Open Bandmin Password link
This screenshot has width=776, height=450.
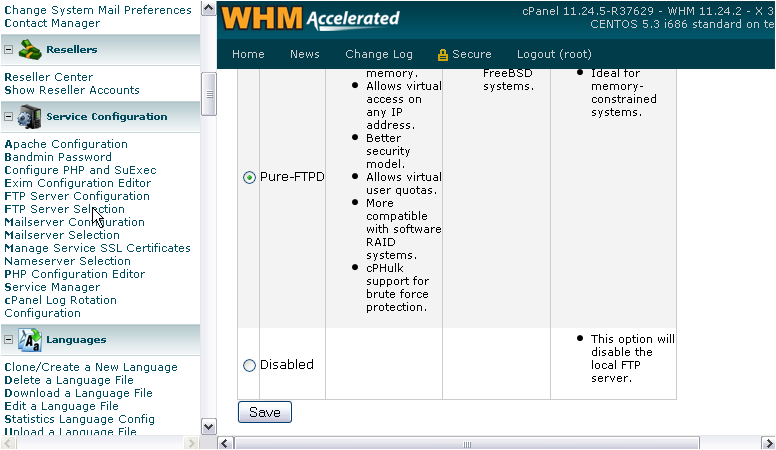coord(58,157)
